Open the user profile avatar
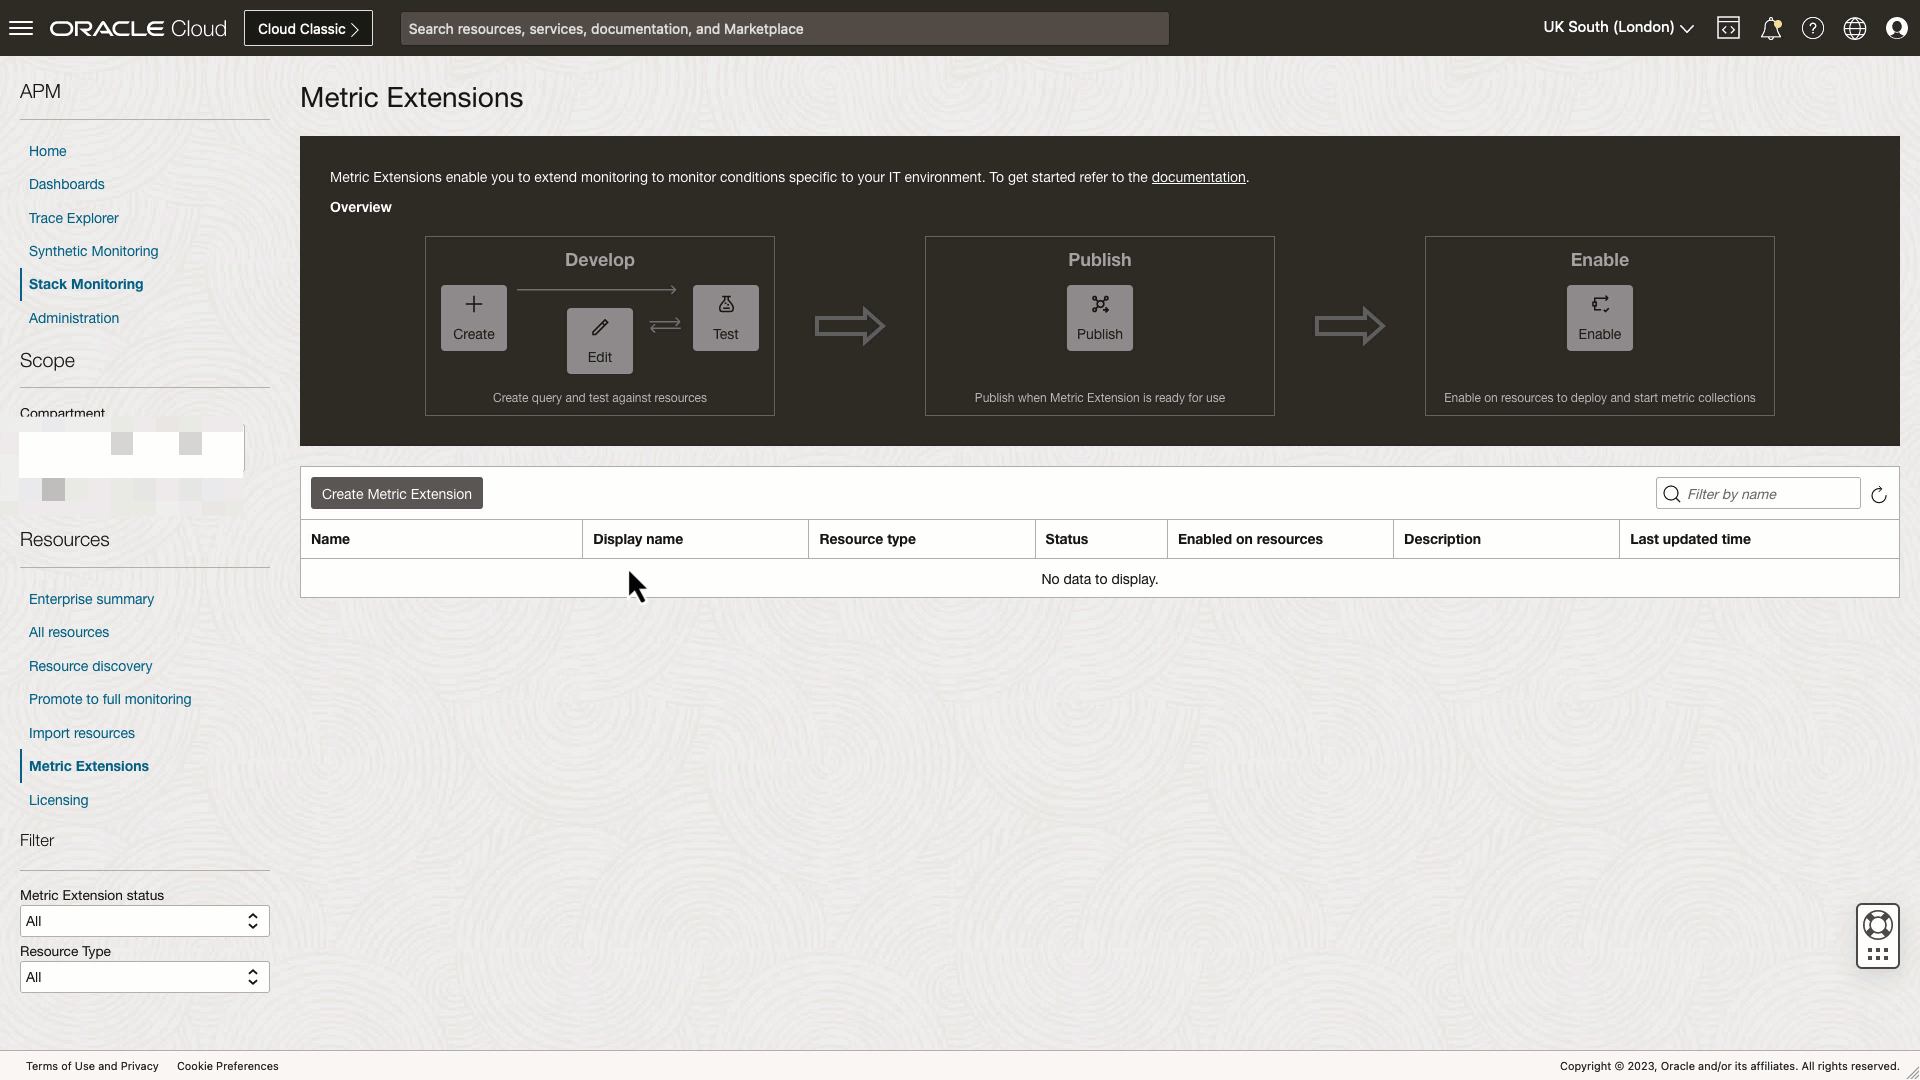The width and height of the screenshot is (1920, 1080). pyautogui.click(x=1896, y=28)
